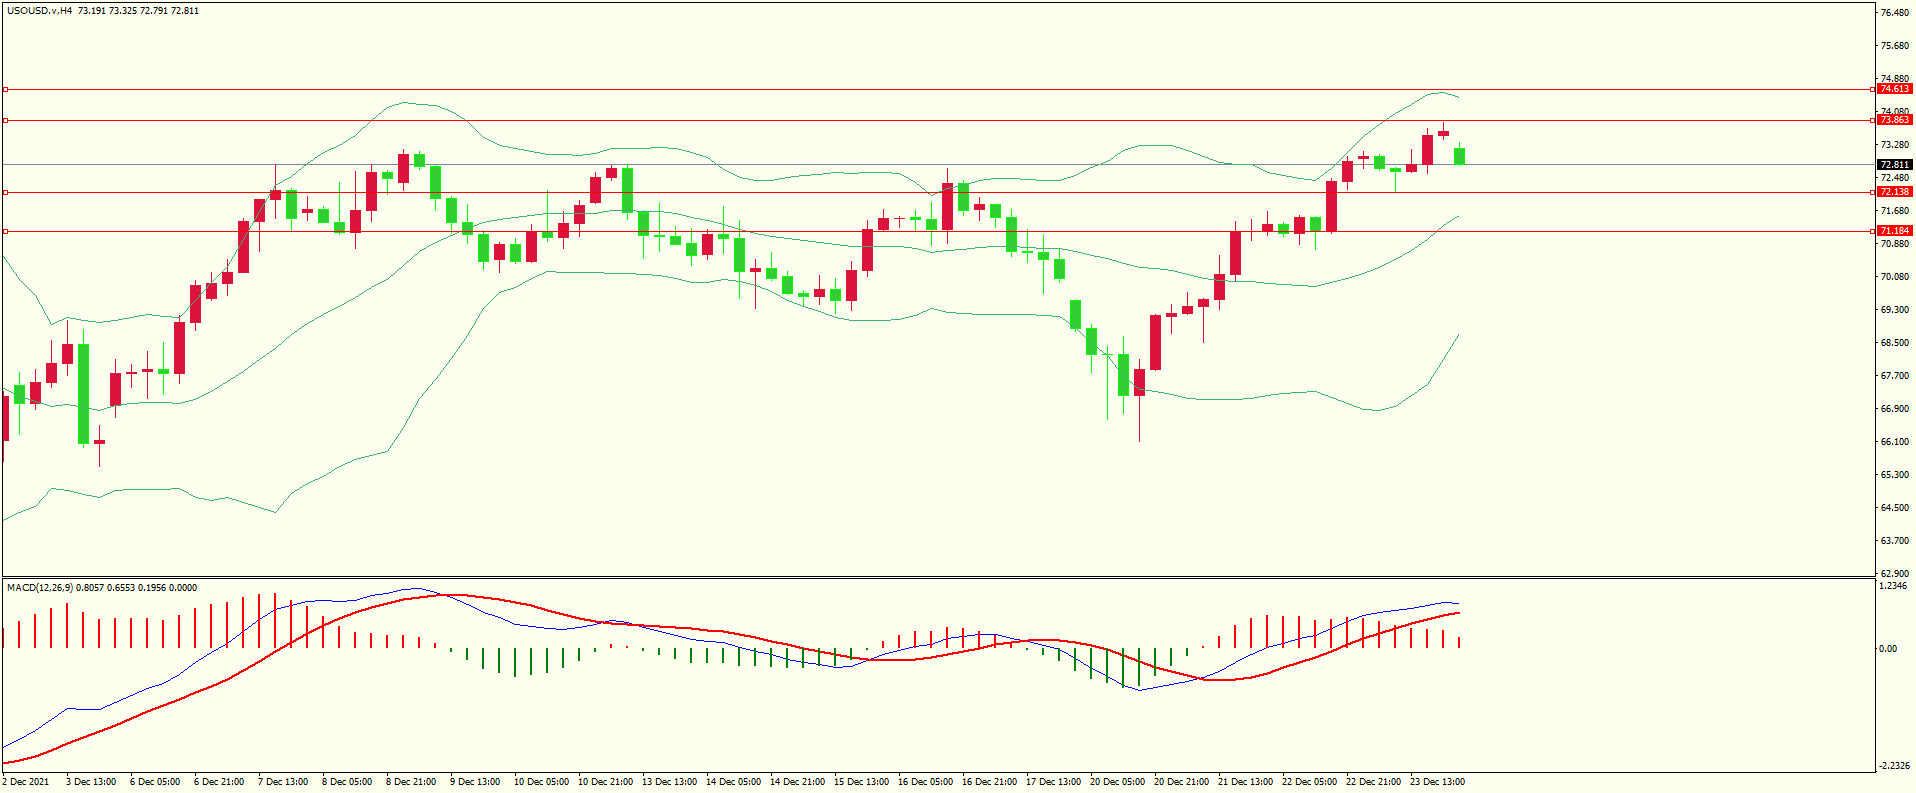Image resolution: width=1916 pixels, height=793 pixels.
Task: Select the 7 Dec 13:00 time label
Action: click(283, 782)
